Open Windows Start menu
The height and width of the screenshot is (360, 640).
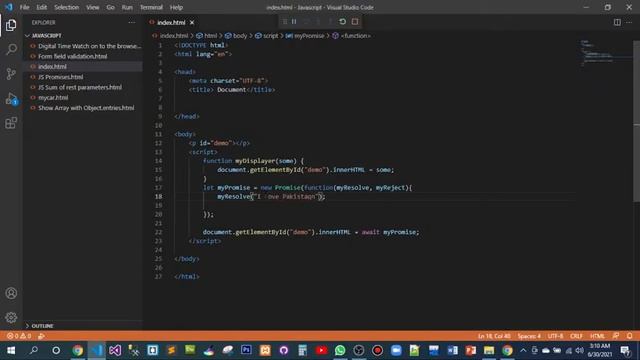11,351
